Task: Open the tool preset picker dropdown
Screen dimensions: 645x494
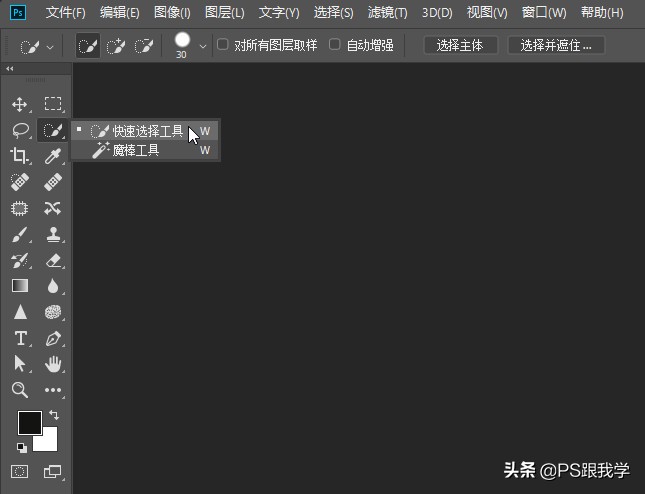Action: (50, 47)
